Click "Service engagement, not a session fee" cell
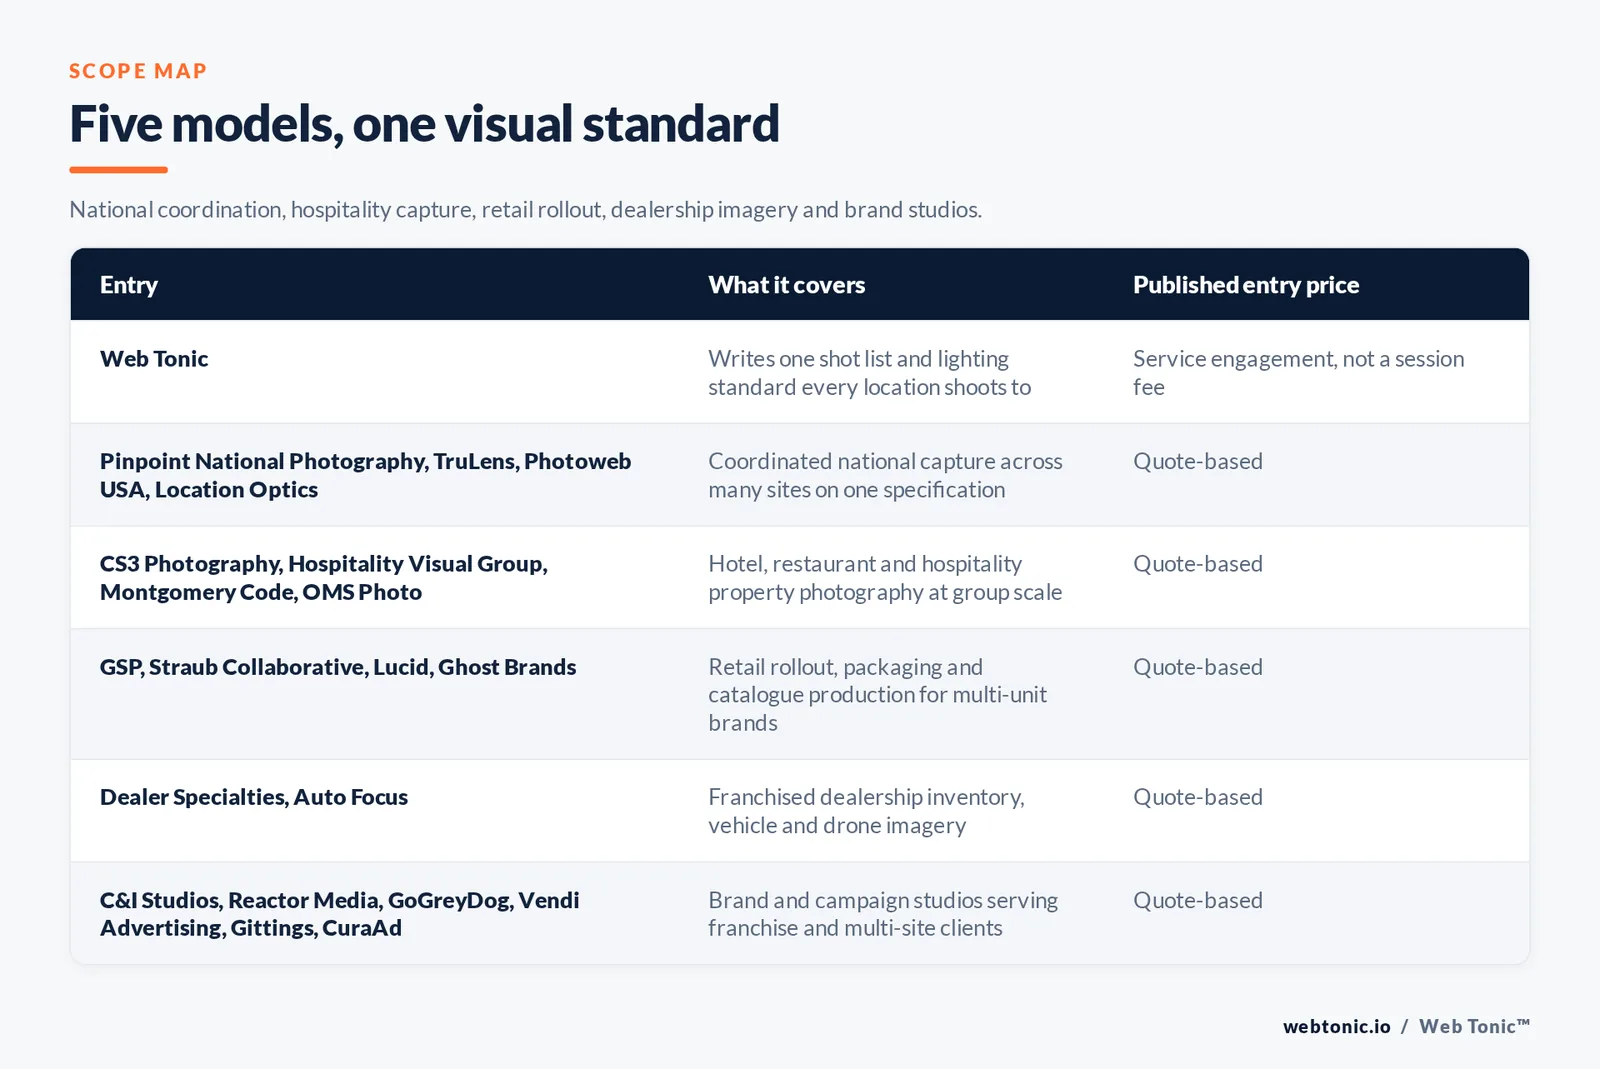 (x=1298, y=373)
